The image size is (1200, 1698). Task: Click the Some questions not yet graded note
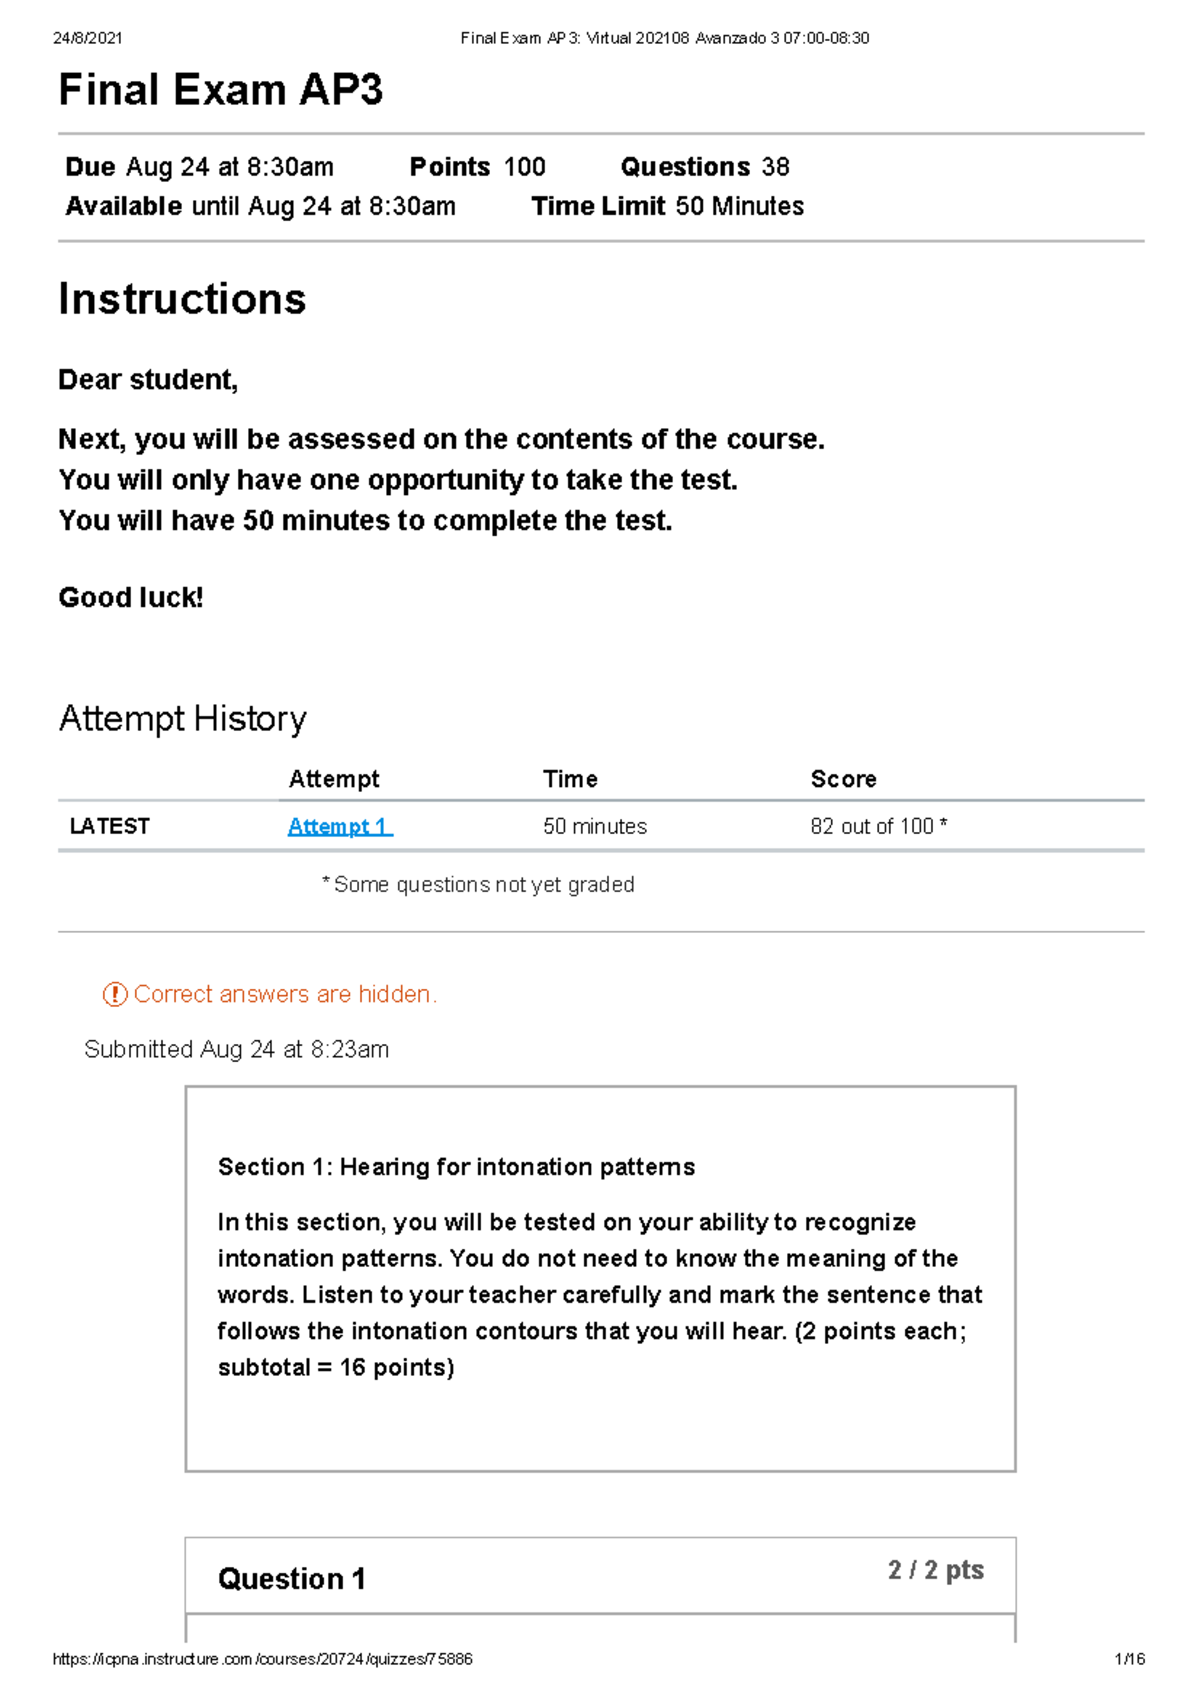point(478,884)
